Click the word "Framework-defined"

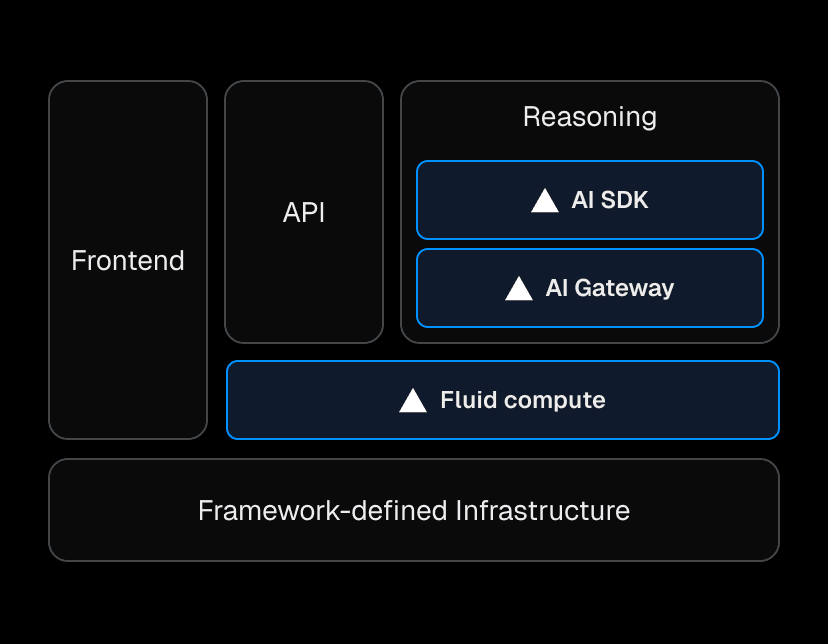coord(323,511)
